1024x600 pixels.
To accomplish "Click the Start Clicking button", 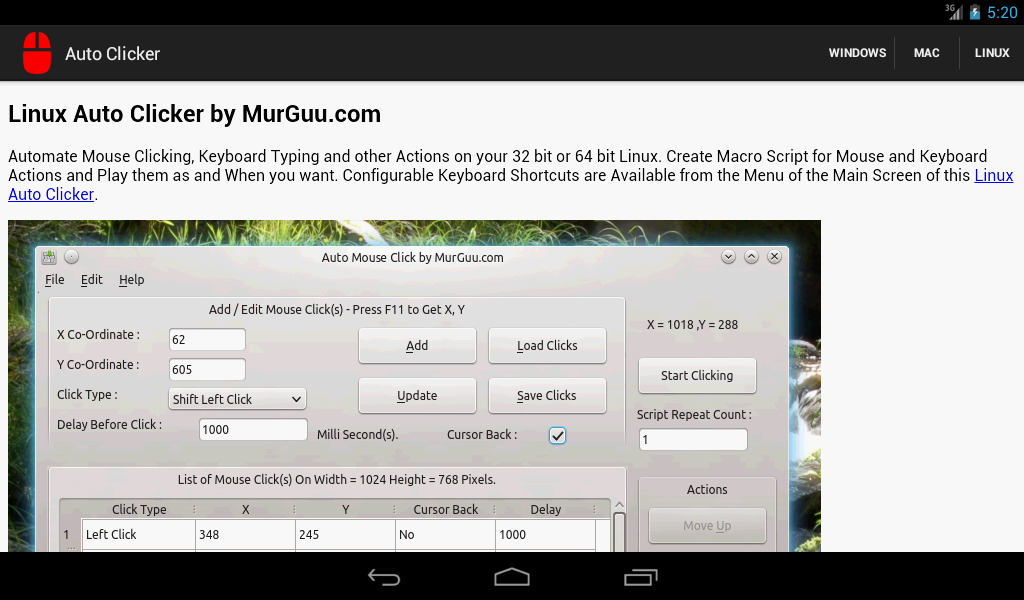I will coord(697,375).
